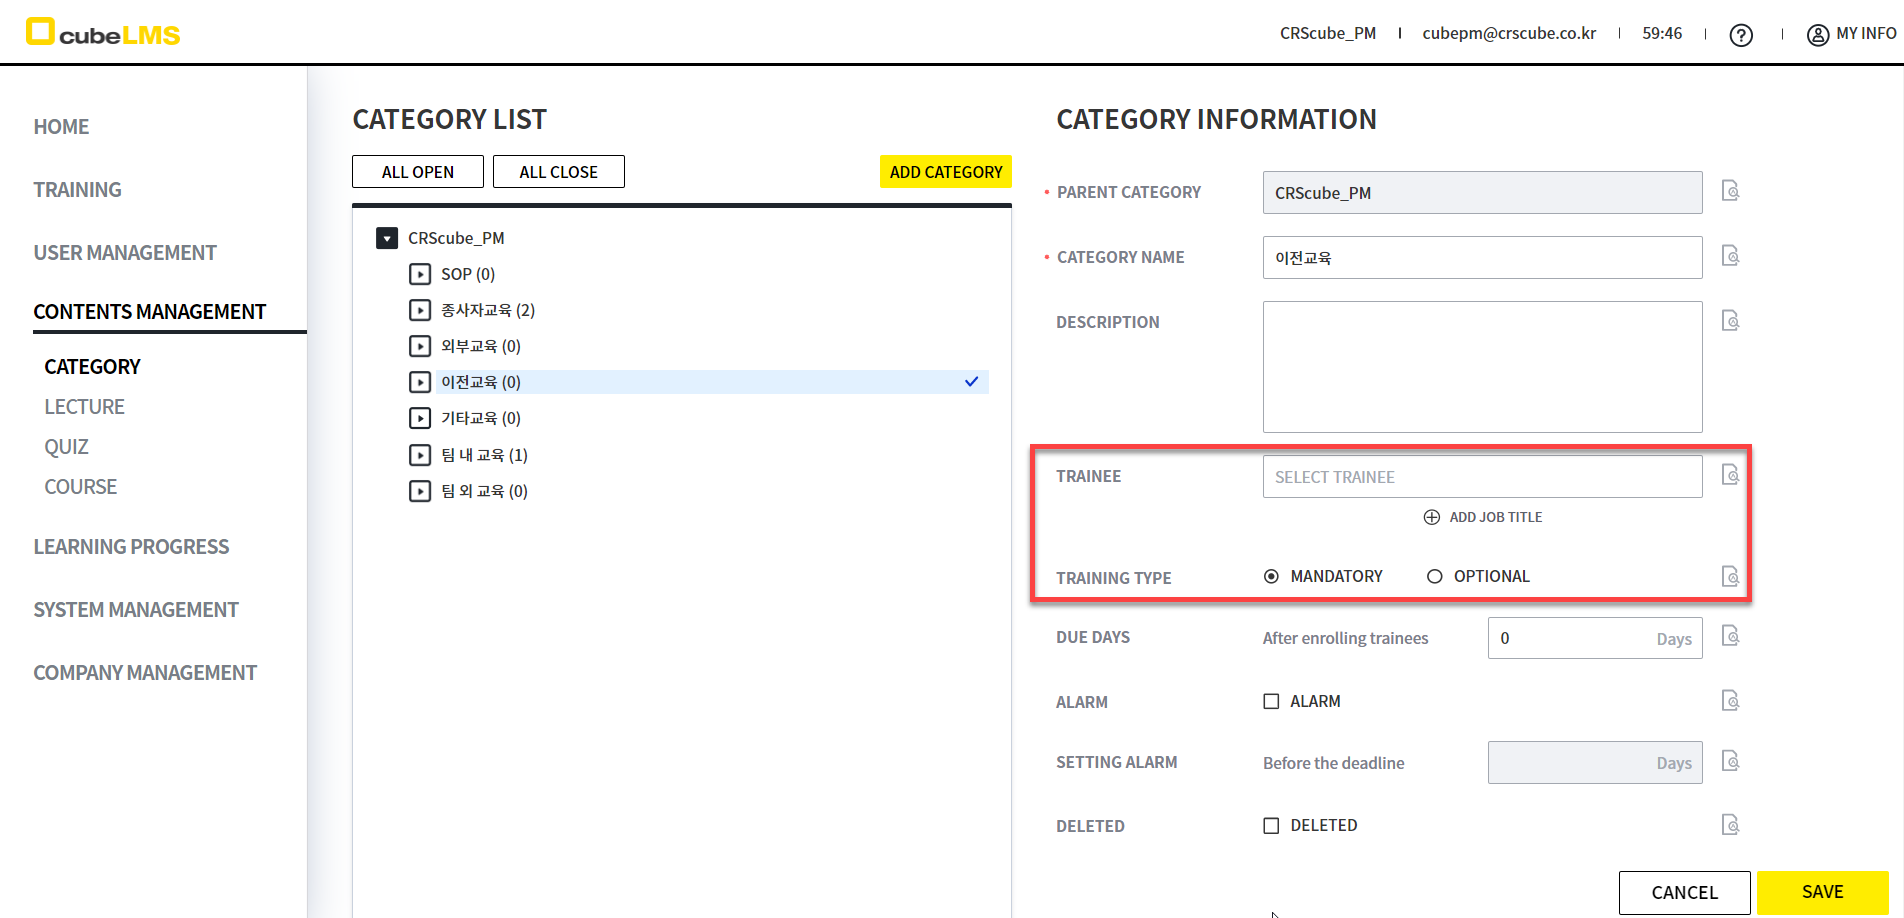The image size is (1904, 918).
Task: Click the history icon beside Description field
Action: 1730,321
